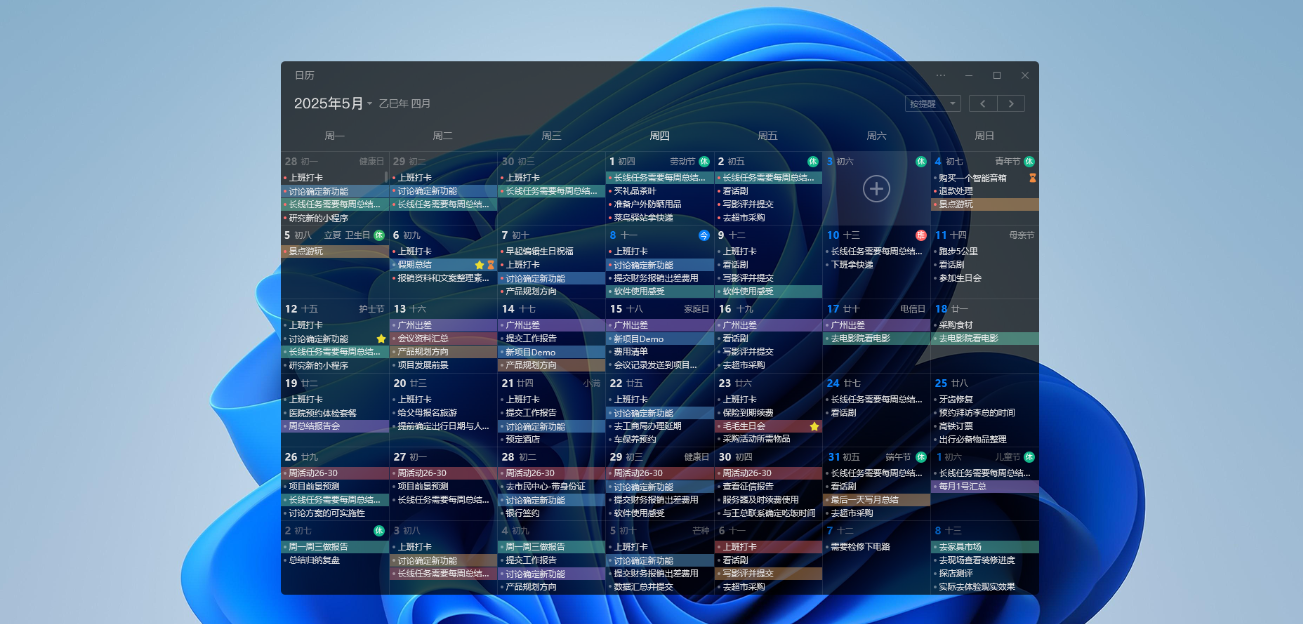Click the red 班 workday badge on May 10

921,235
